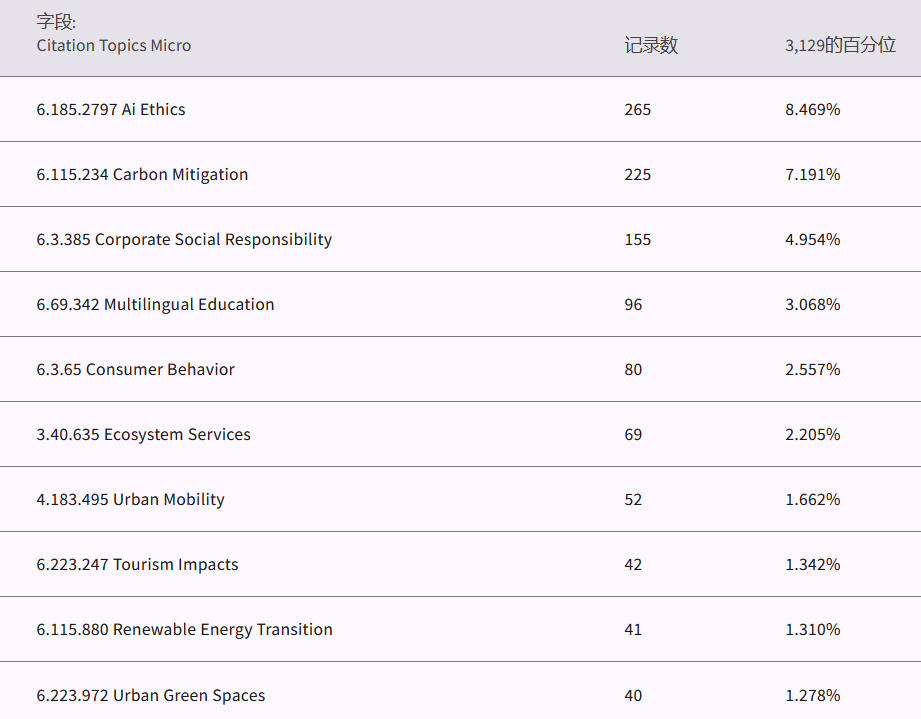Click the 2.557% percentage cell

[x=812, y=370]
